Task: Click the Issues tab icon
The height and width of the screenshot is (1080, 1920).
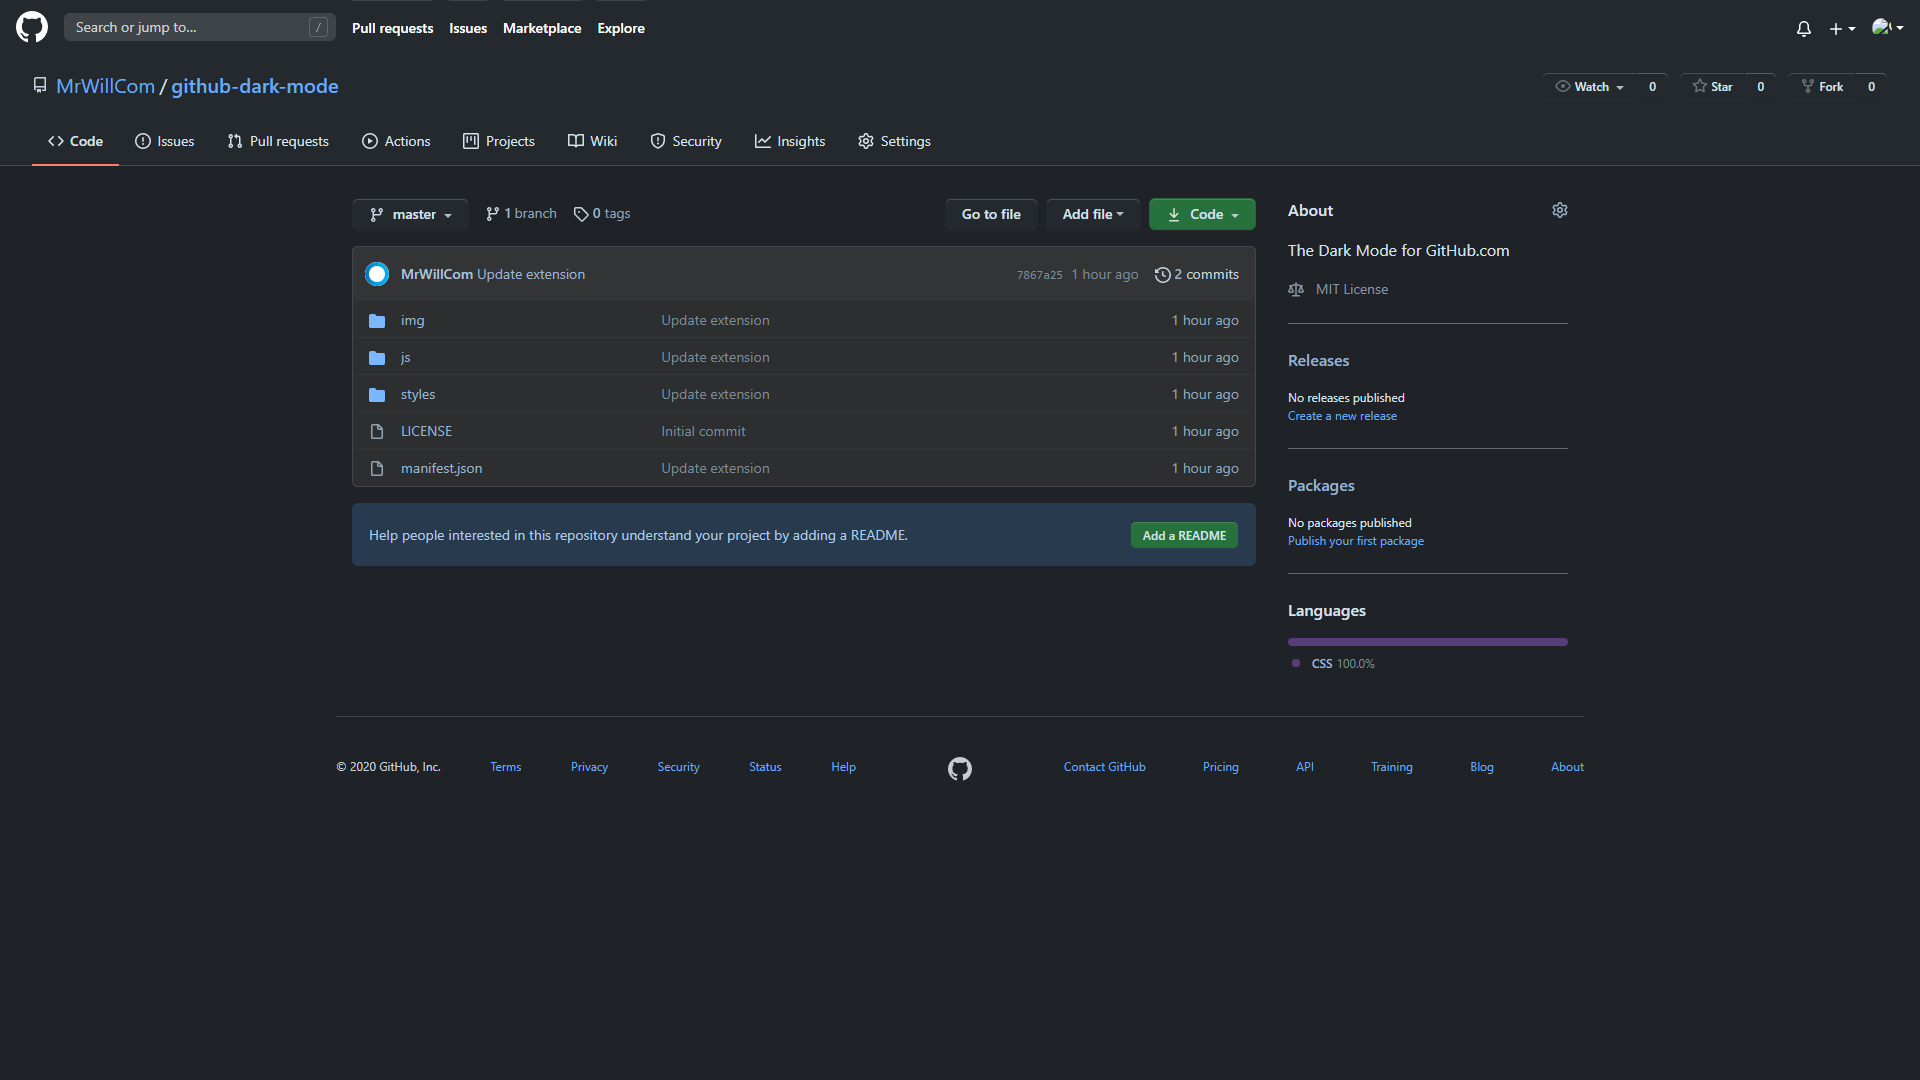Action: 142,141
